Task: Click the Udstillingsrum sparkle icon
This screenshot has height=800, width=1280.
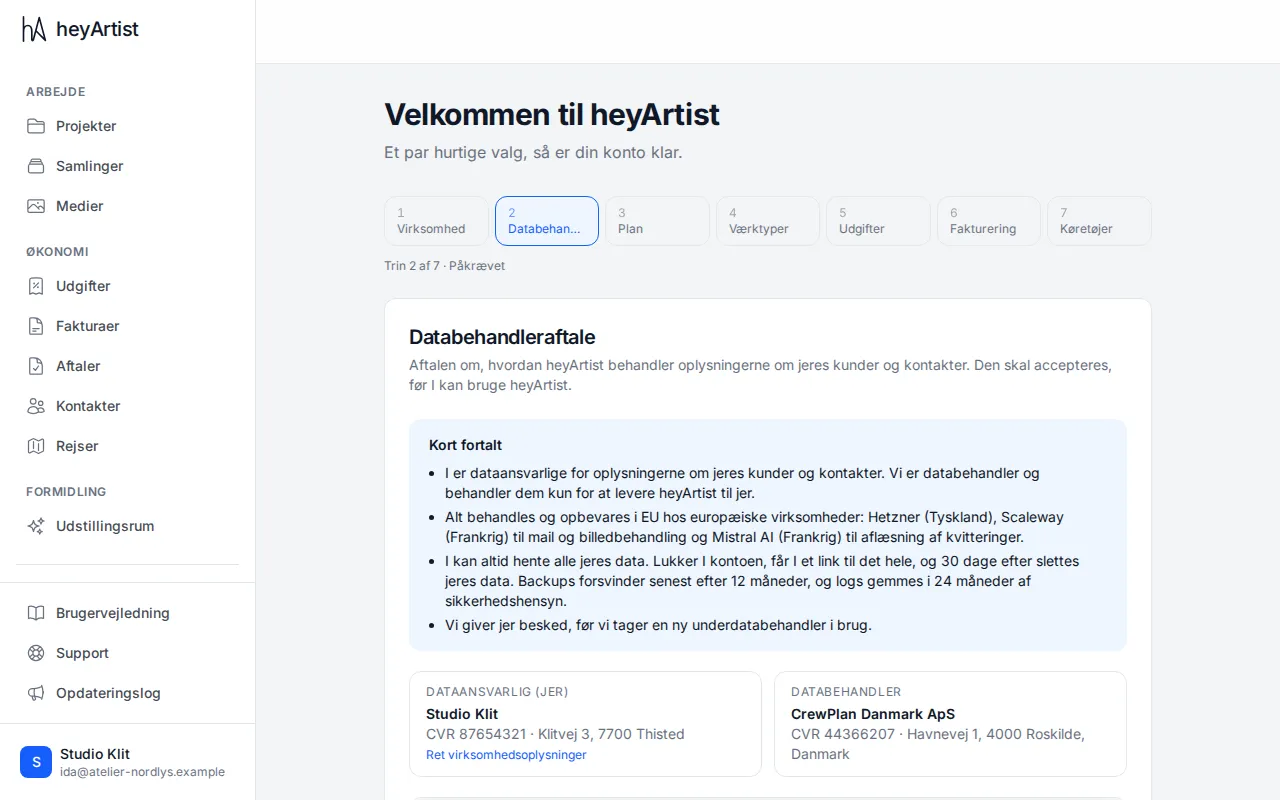Action: click(36, 526)
